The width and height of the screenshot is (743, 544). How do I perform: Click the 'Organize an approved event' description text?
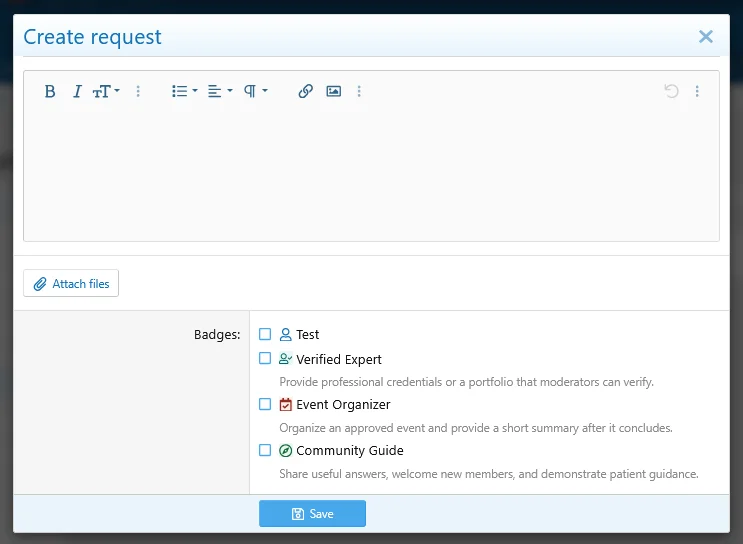click(x=476, y=428)
